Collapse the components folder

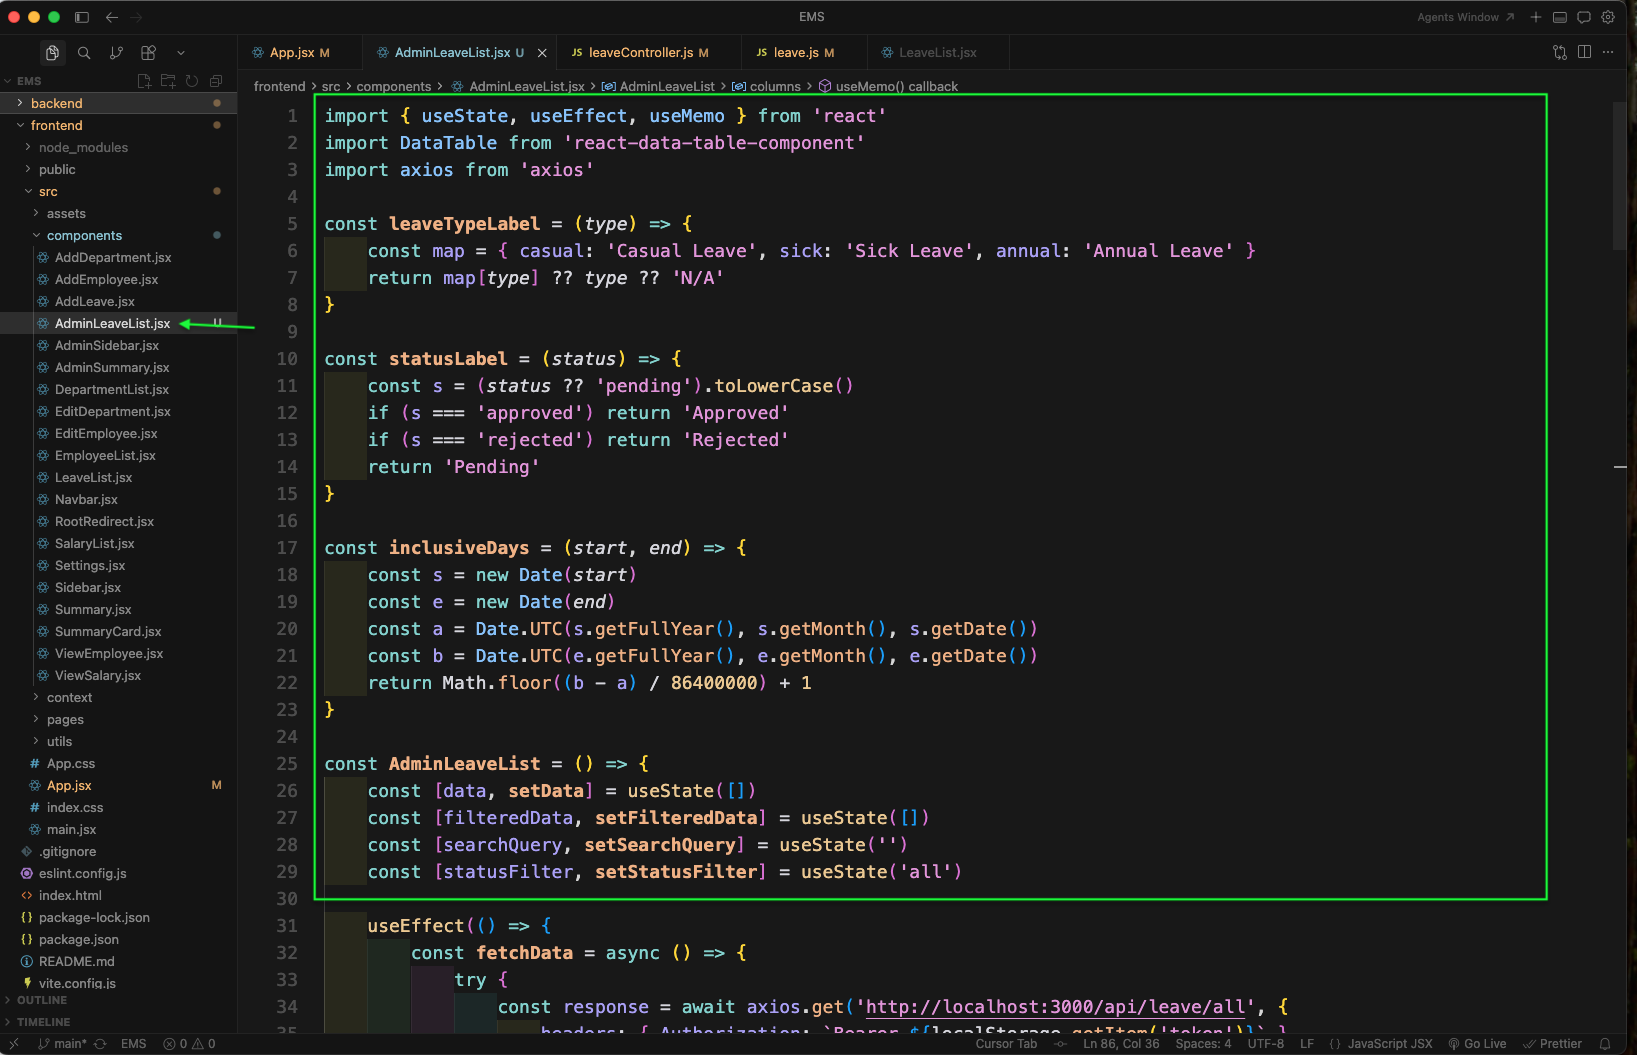(x=118, y=235)
